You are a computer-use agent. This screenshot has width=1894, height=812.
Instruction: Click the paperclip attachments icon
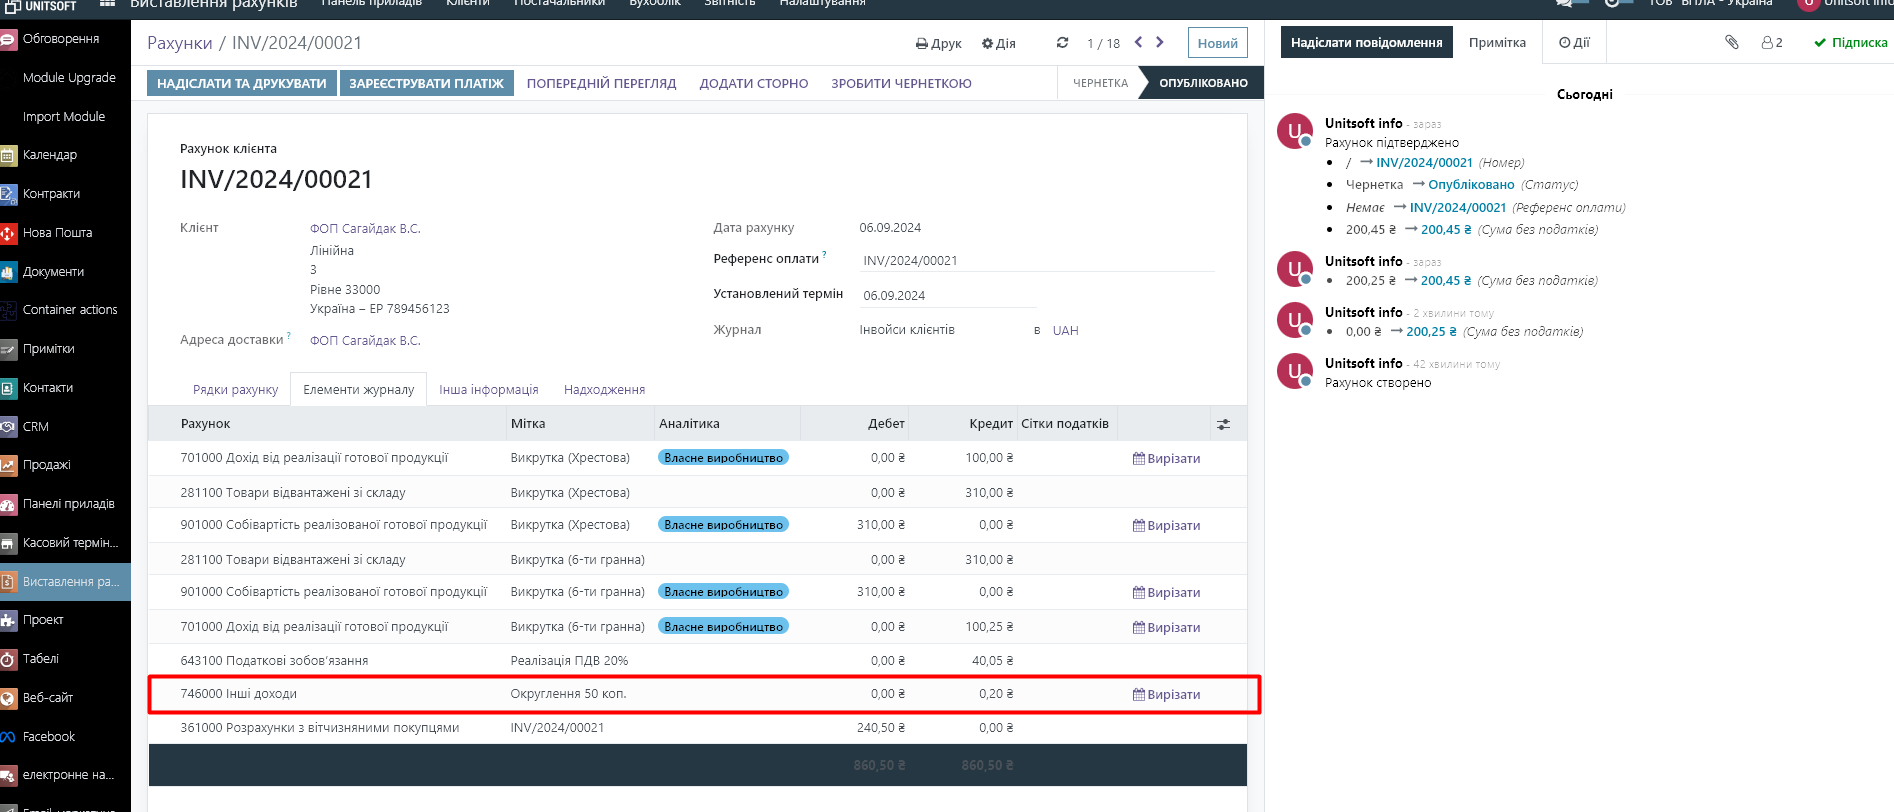pyautogui.click(x=1732, y=42)
